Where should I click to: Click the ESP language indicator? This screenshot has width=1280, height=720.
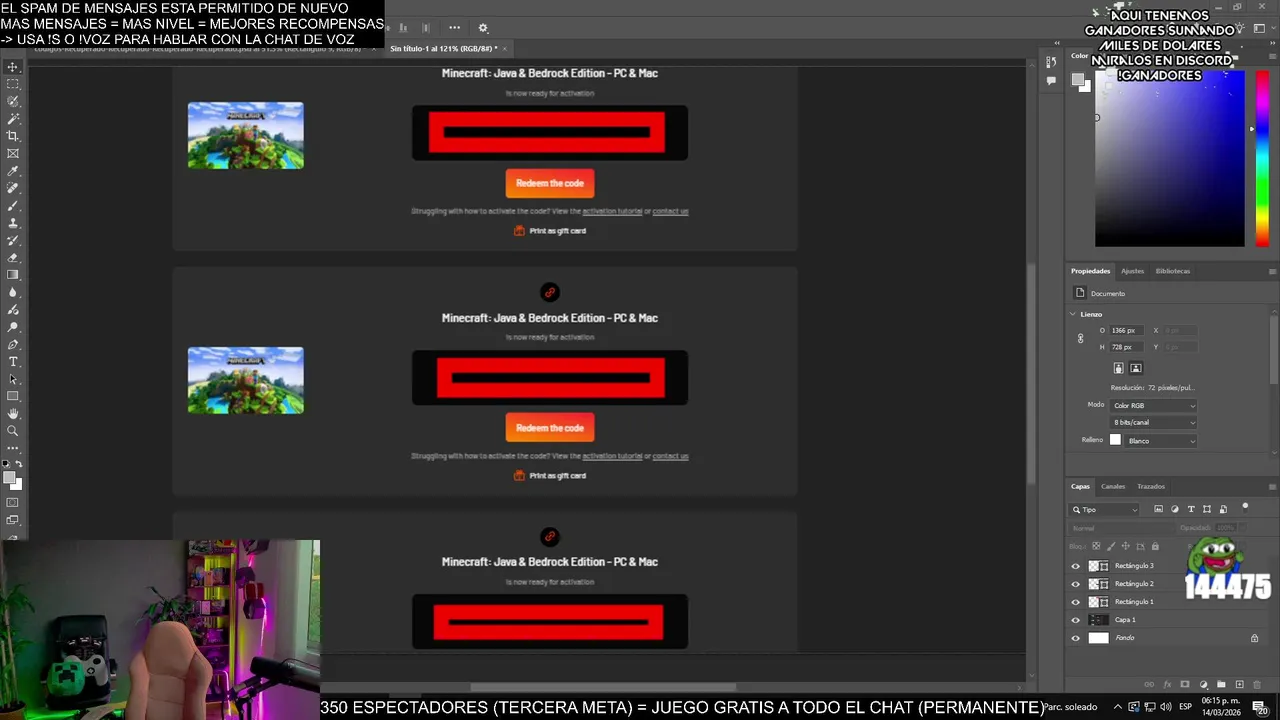(x=1185, y=707)
